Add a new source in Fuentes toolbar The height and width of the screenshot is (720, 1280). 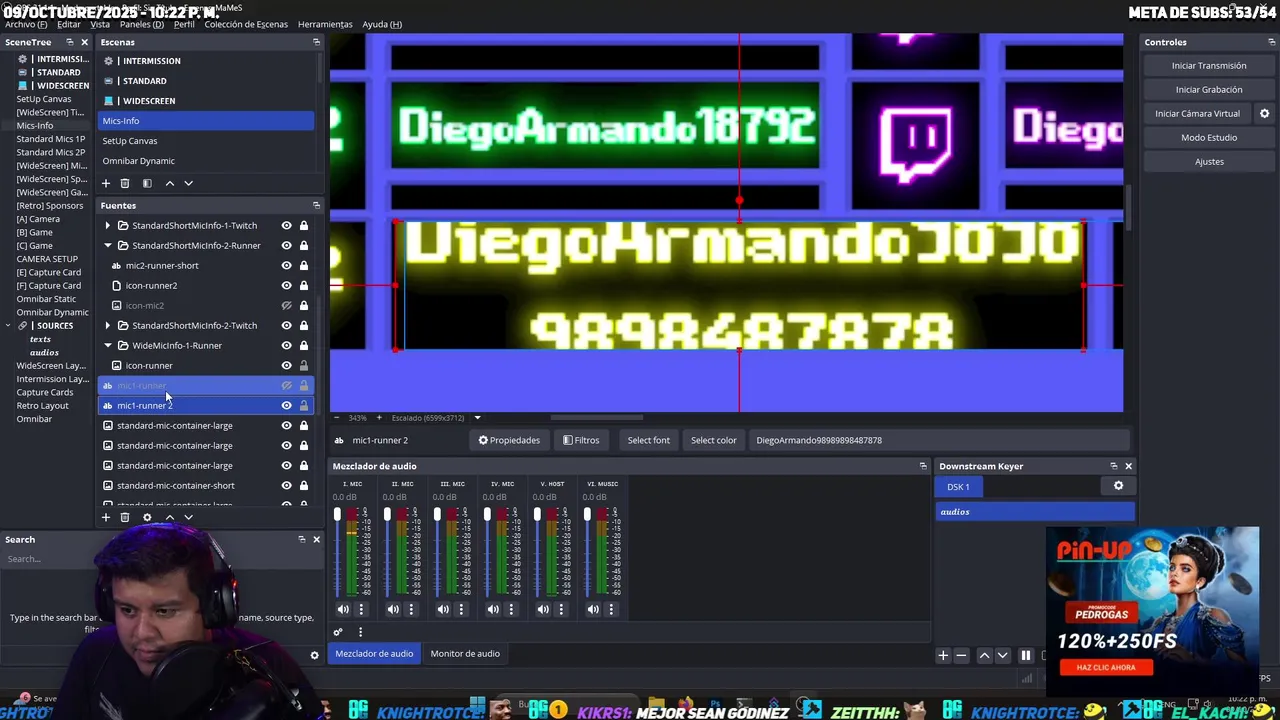[x=106, y=517]
